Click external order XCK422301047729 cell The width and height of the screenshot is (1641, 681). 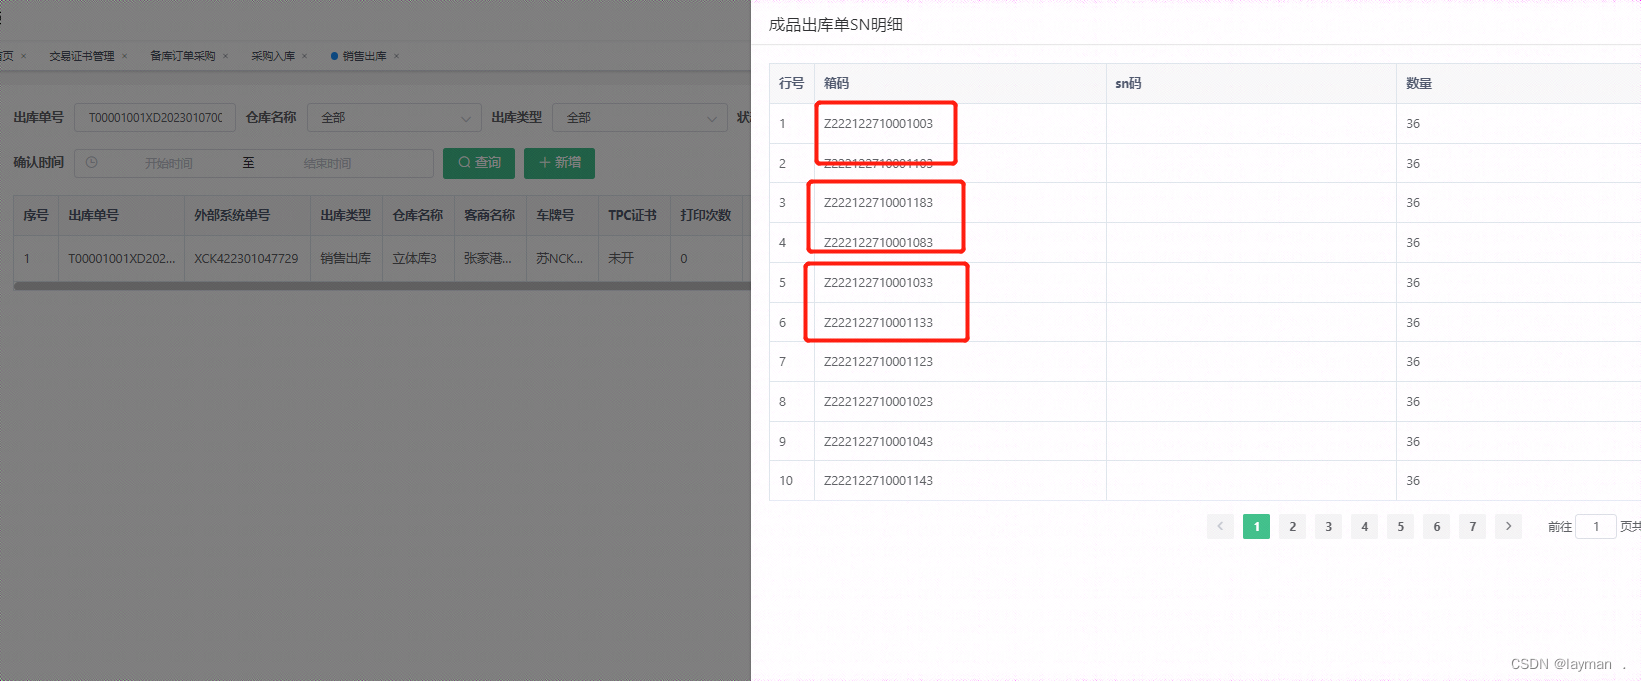pyautogui.click(x=246, y=258)
